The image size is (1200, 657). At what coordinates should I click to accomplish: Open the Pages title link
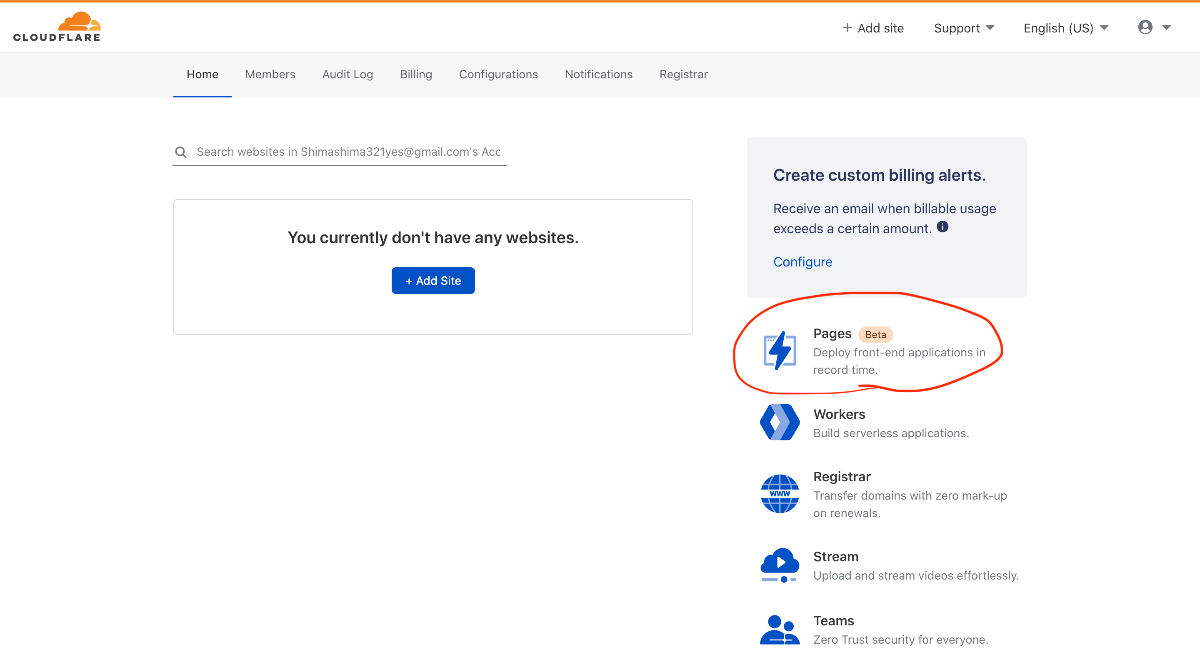tap(832, 334)
